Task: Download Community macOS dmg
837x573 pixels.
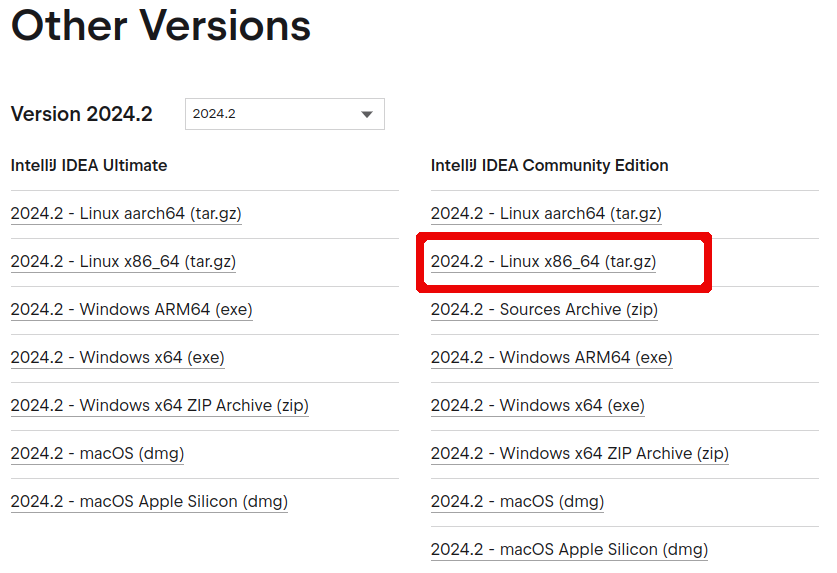Action: 517,502
